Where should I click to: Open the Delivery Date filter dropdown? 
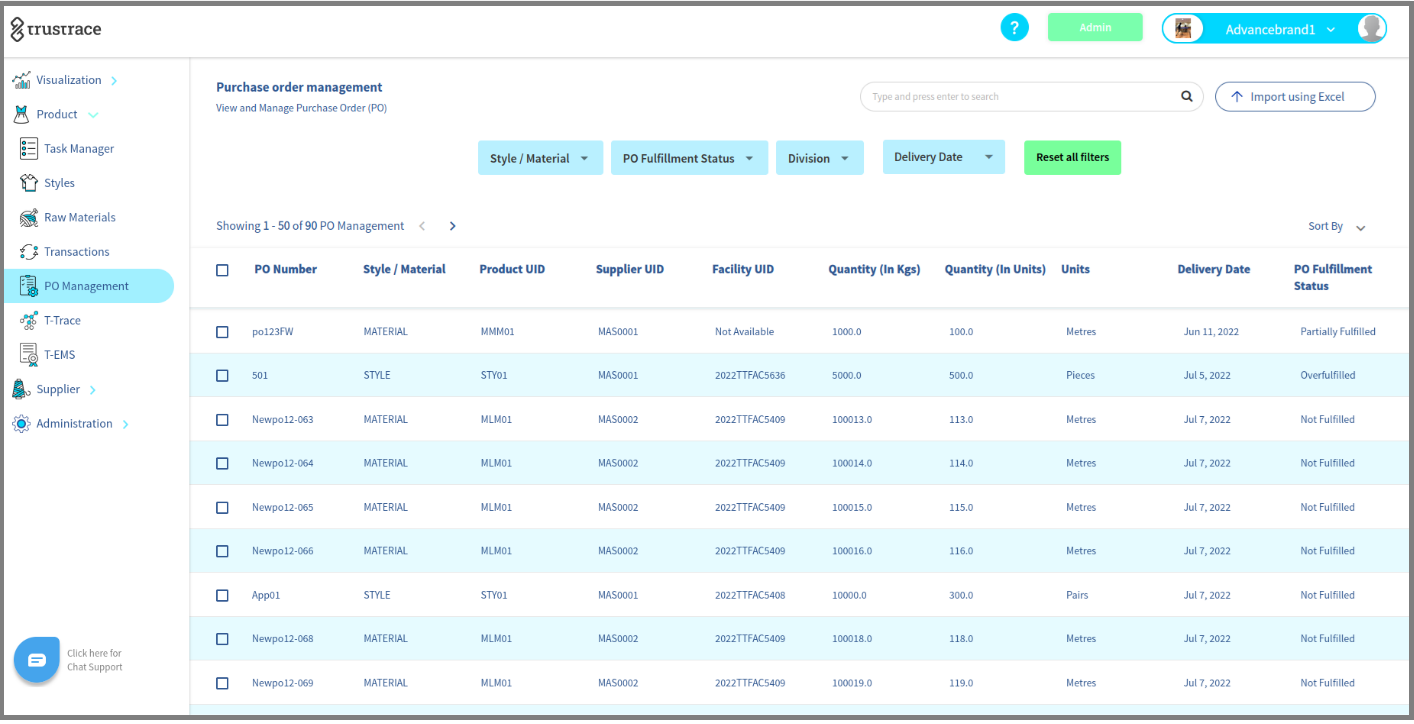pos(943,157)
